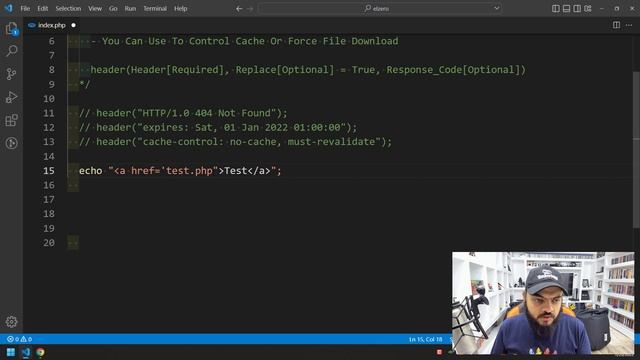Viewport: 640px width, 360px height.
Task: Open the Help menu
Action: click(180, 9)
